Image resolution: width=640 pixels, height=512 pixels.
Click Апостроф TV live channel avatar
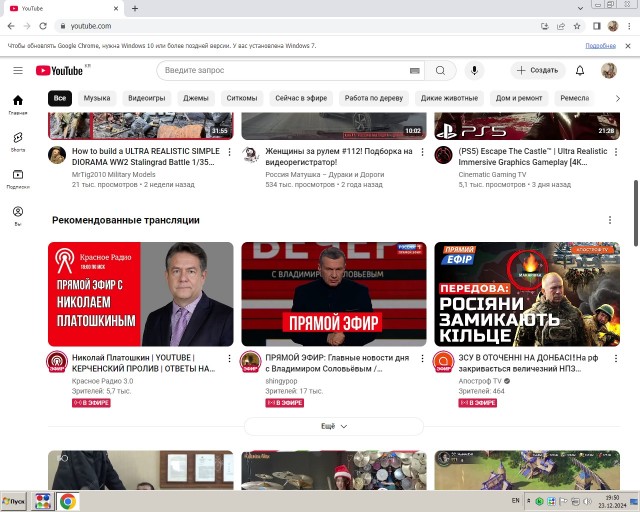[x=443, y=362]
